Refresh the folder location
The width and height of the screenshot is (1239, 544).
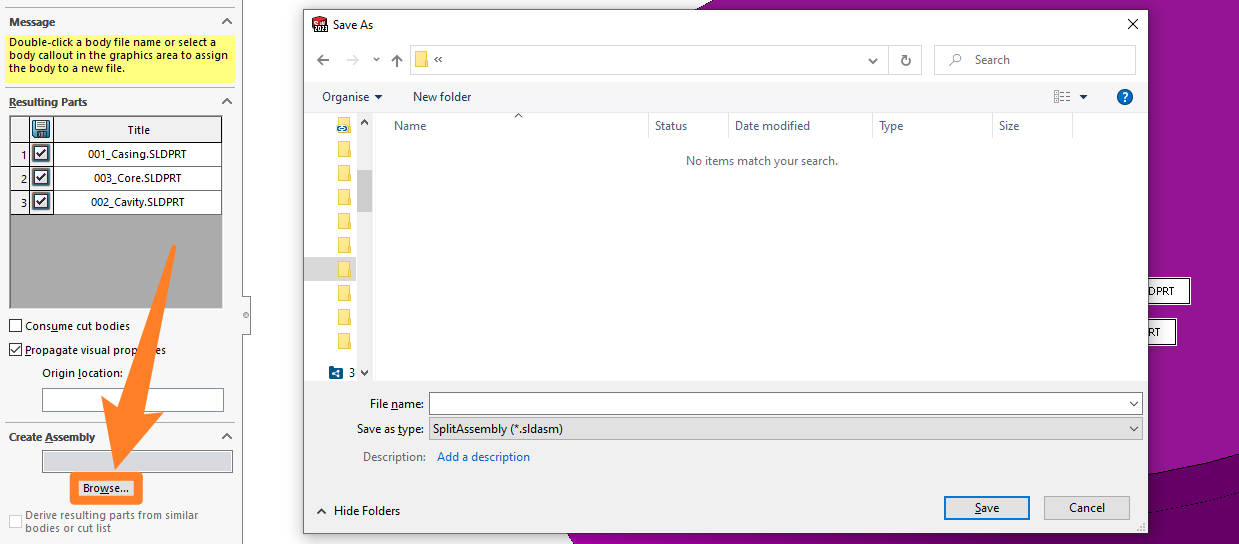tap(905, 60)
